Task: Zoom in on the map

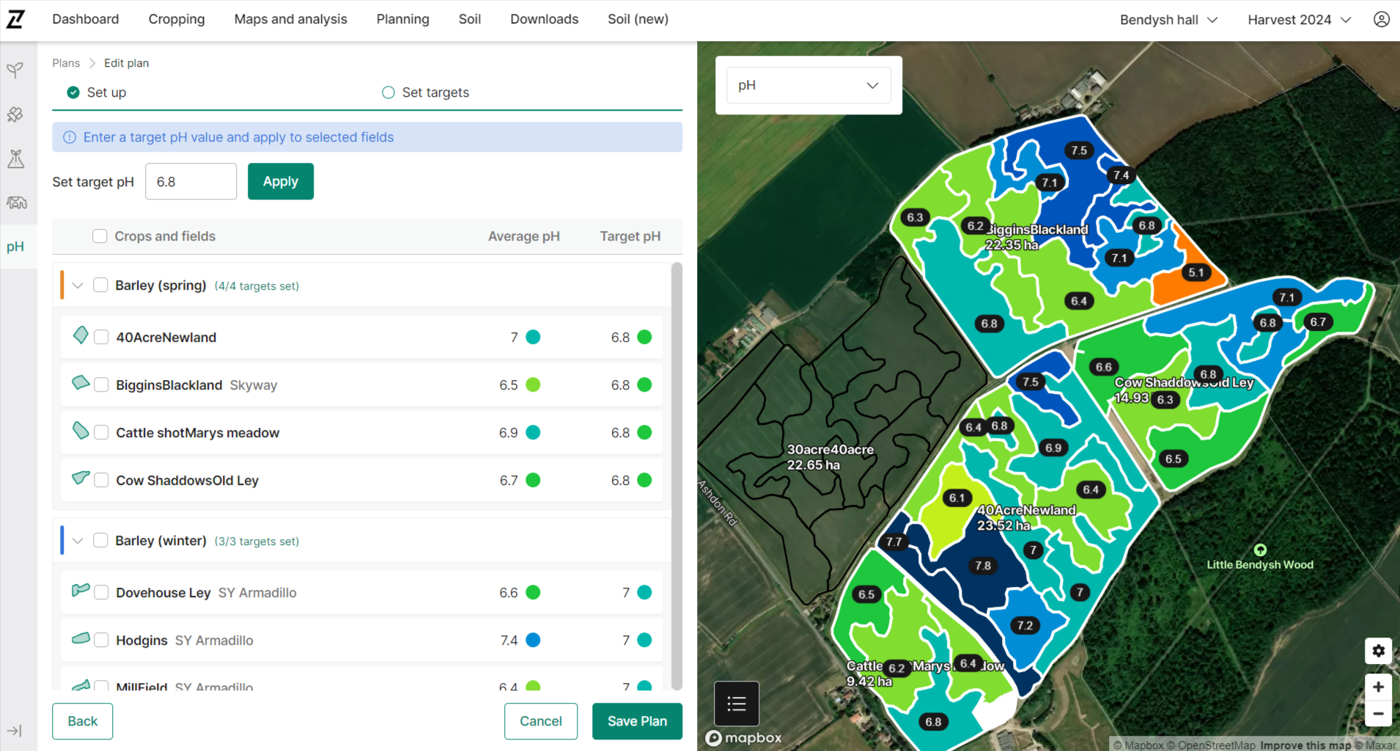Action: [1378, 688]
